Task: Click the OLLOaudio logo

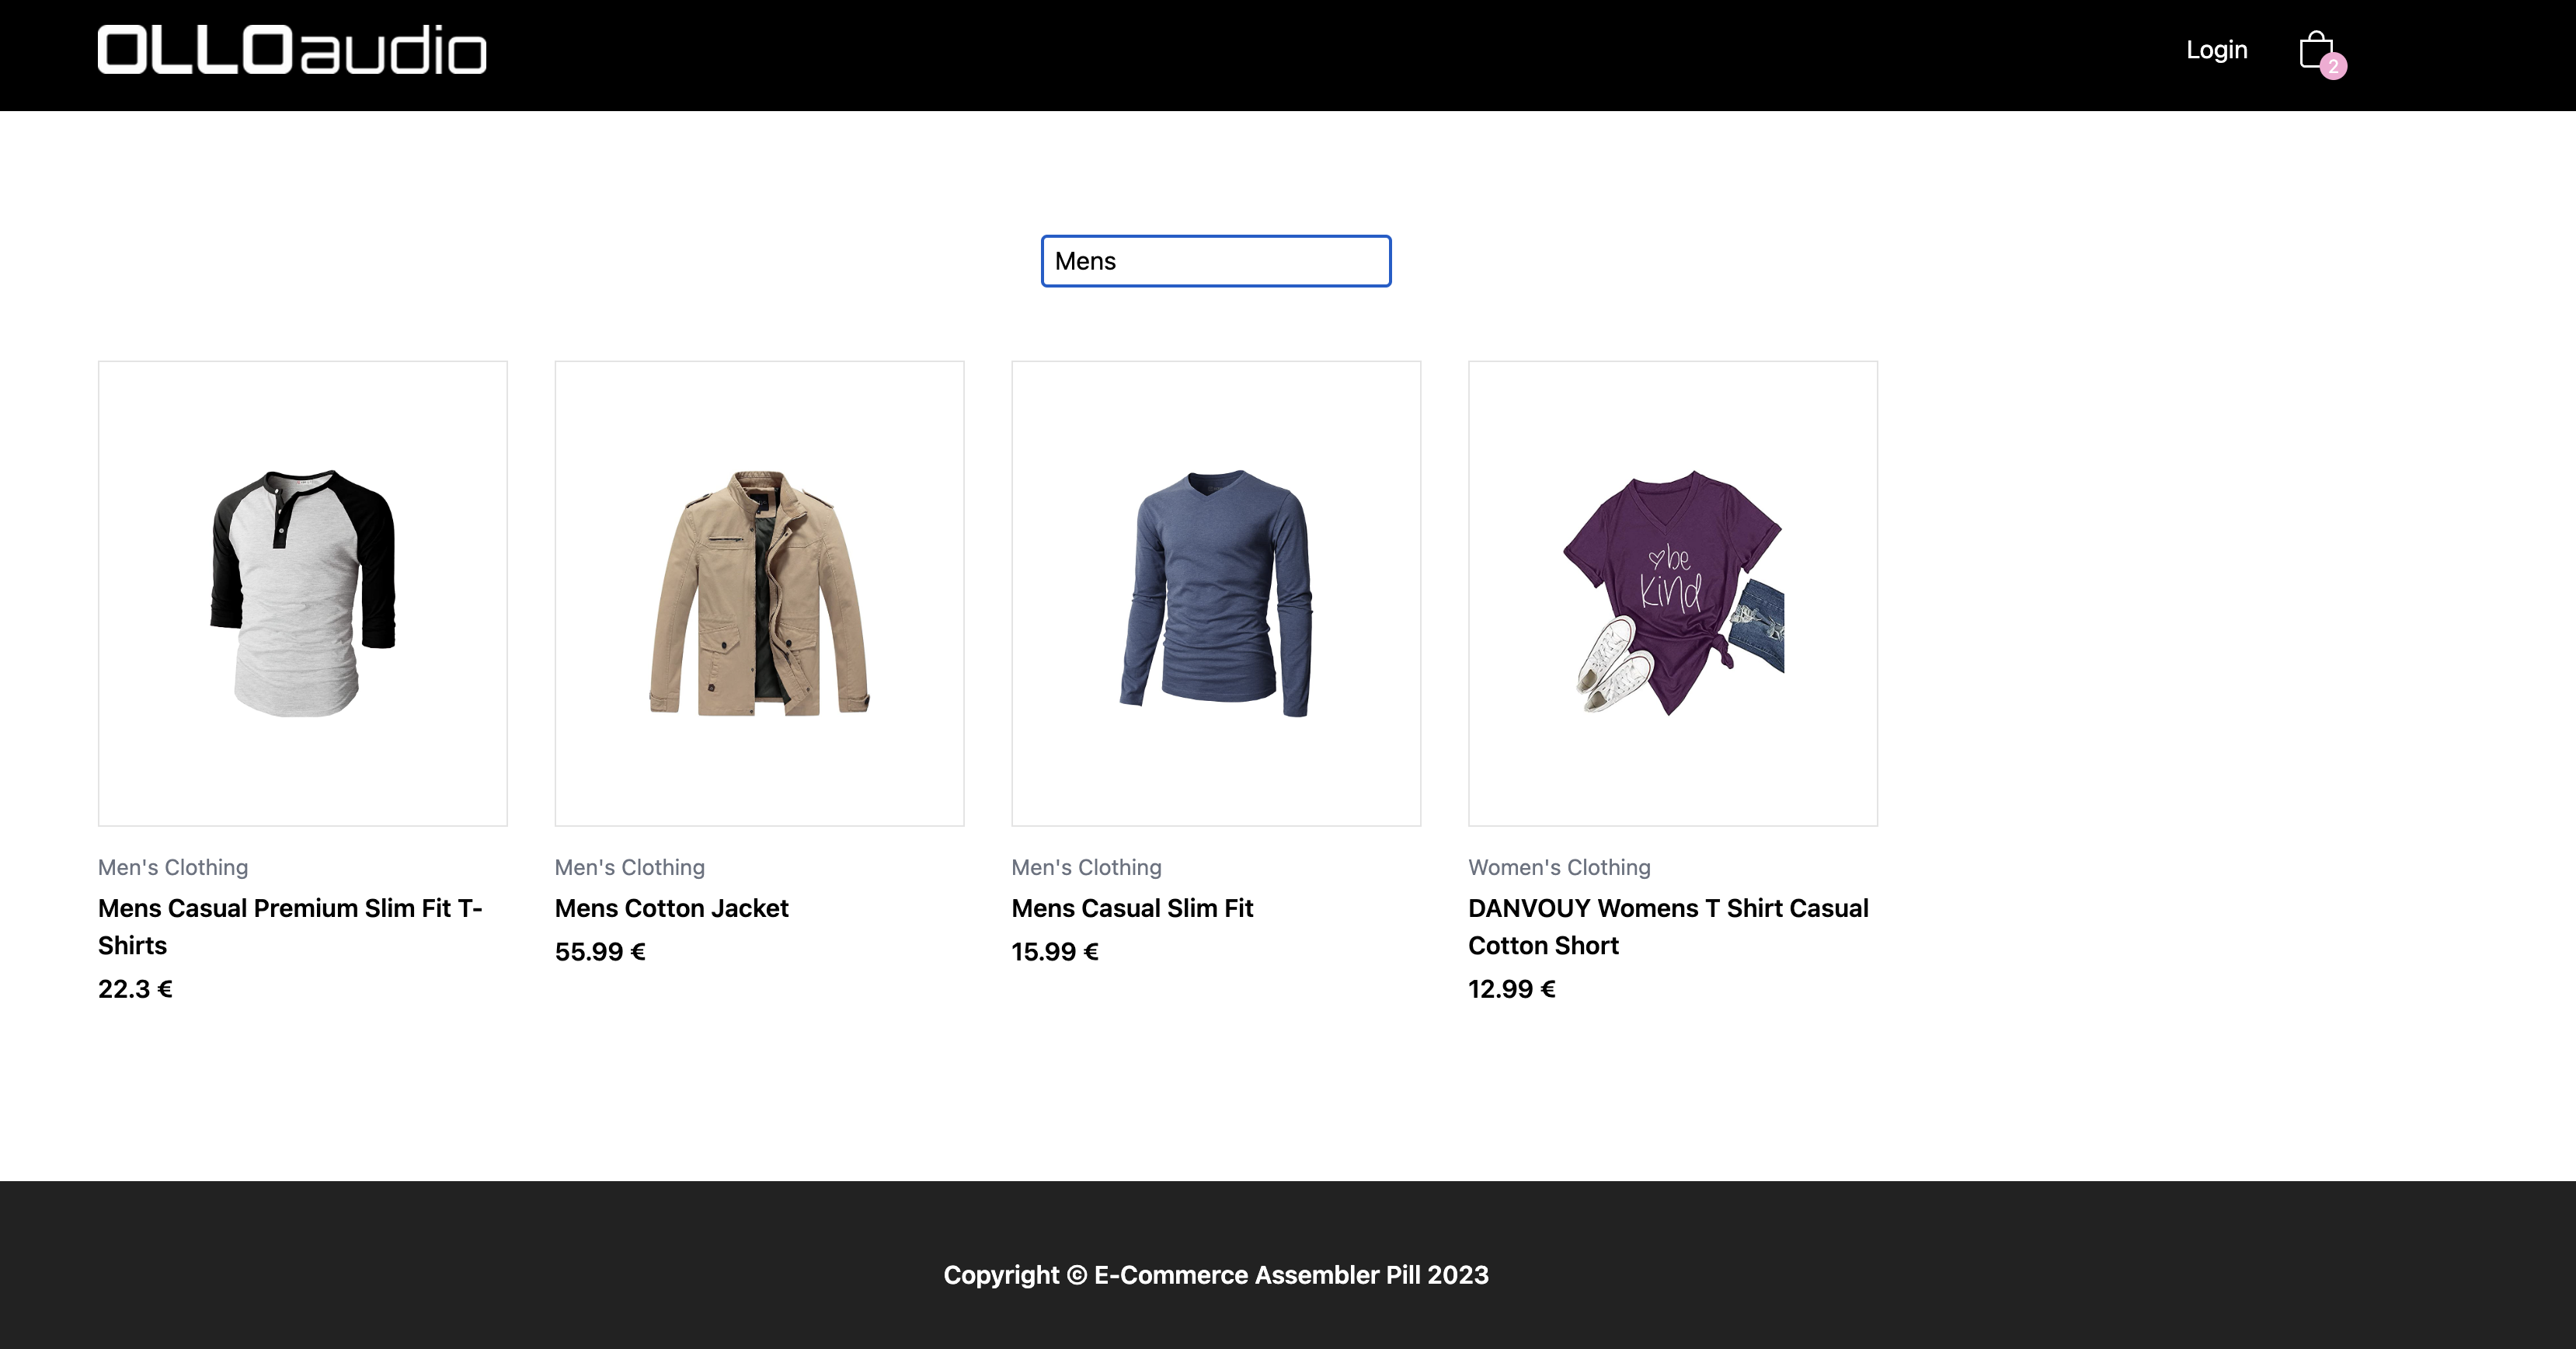Action: tap(292, 50)
